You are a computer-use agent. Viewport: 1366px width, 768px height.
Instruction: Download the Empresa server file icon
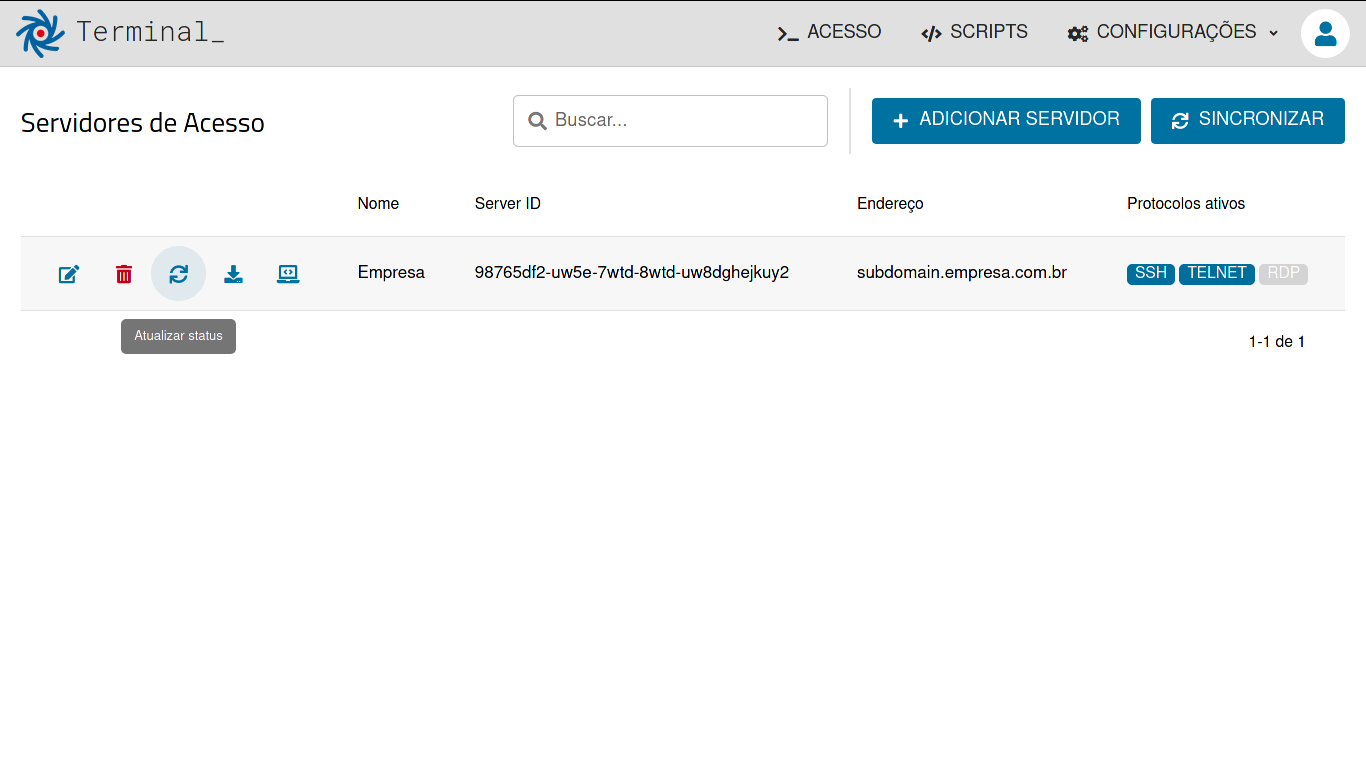point(233,274)
